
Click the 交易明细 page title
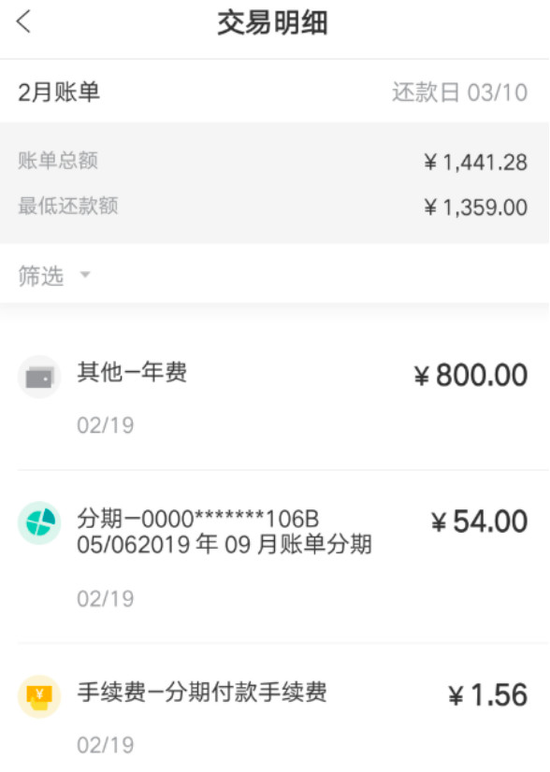click(273, 23)
